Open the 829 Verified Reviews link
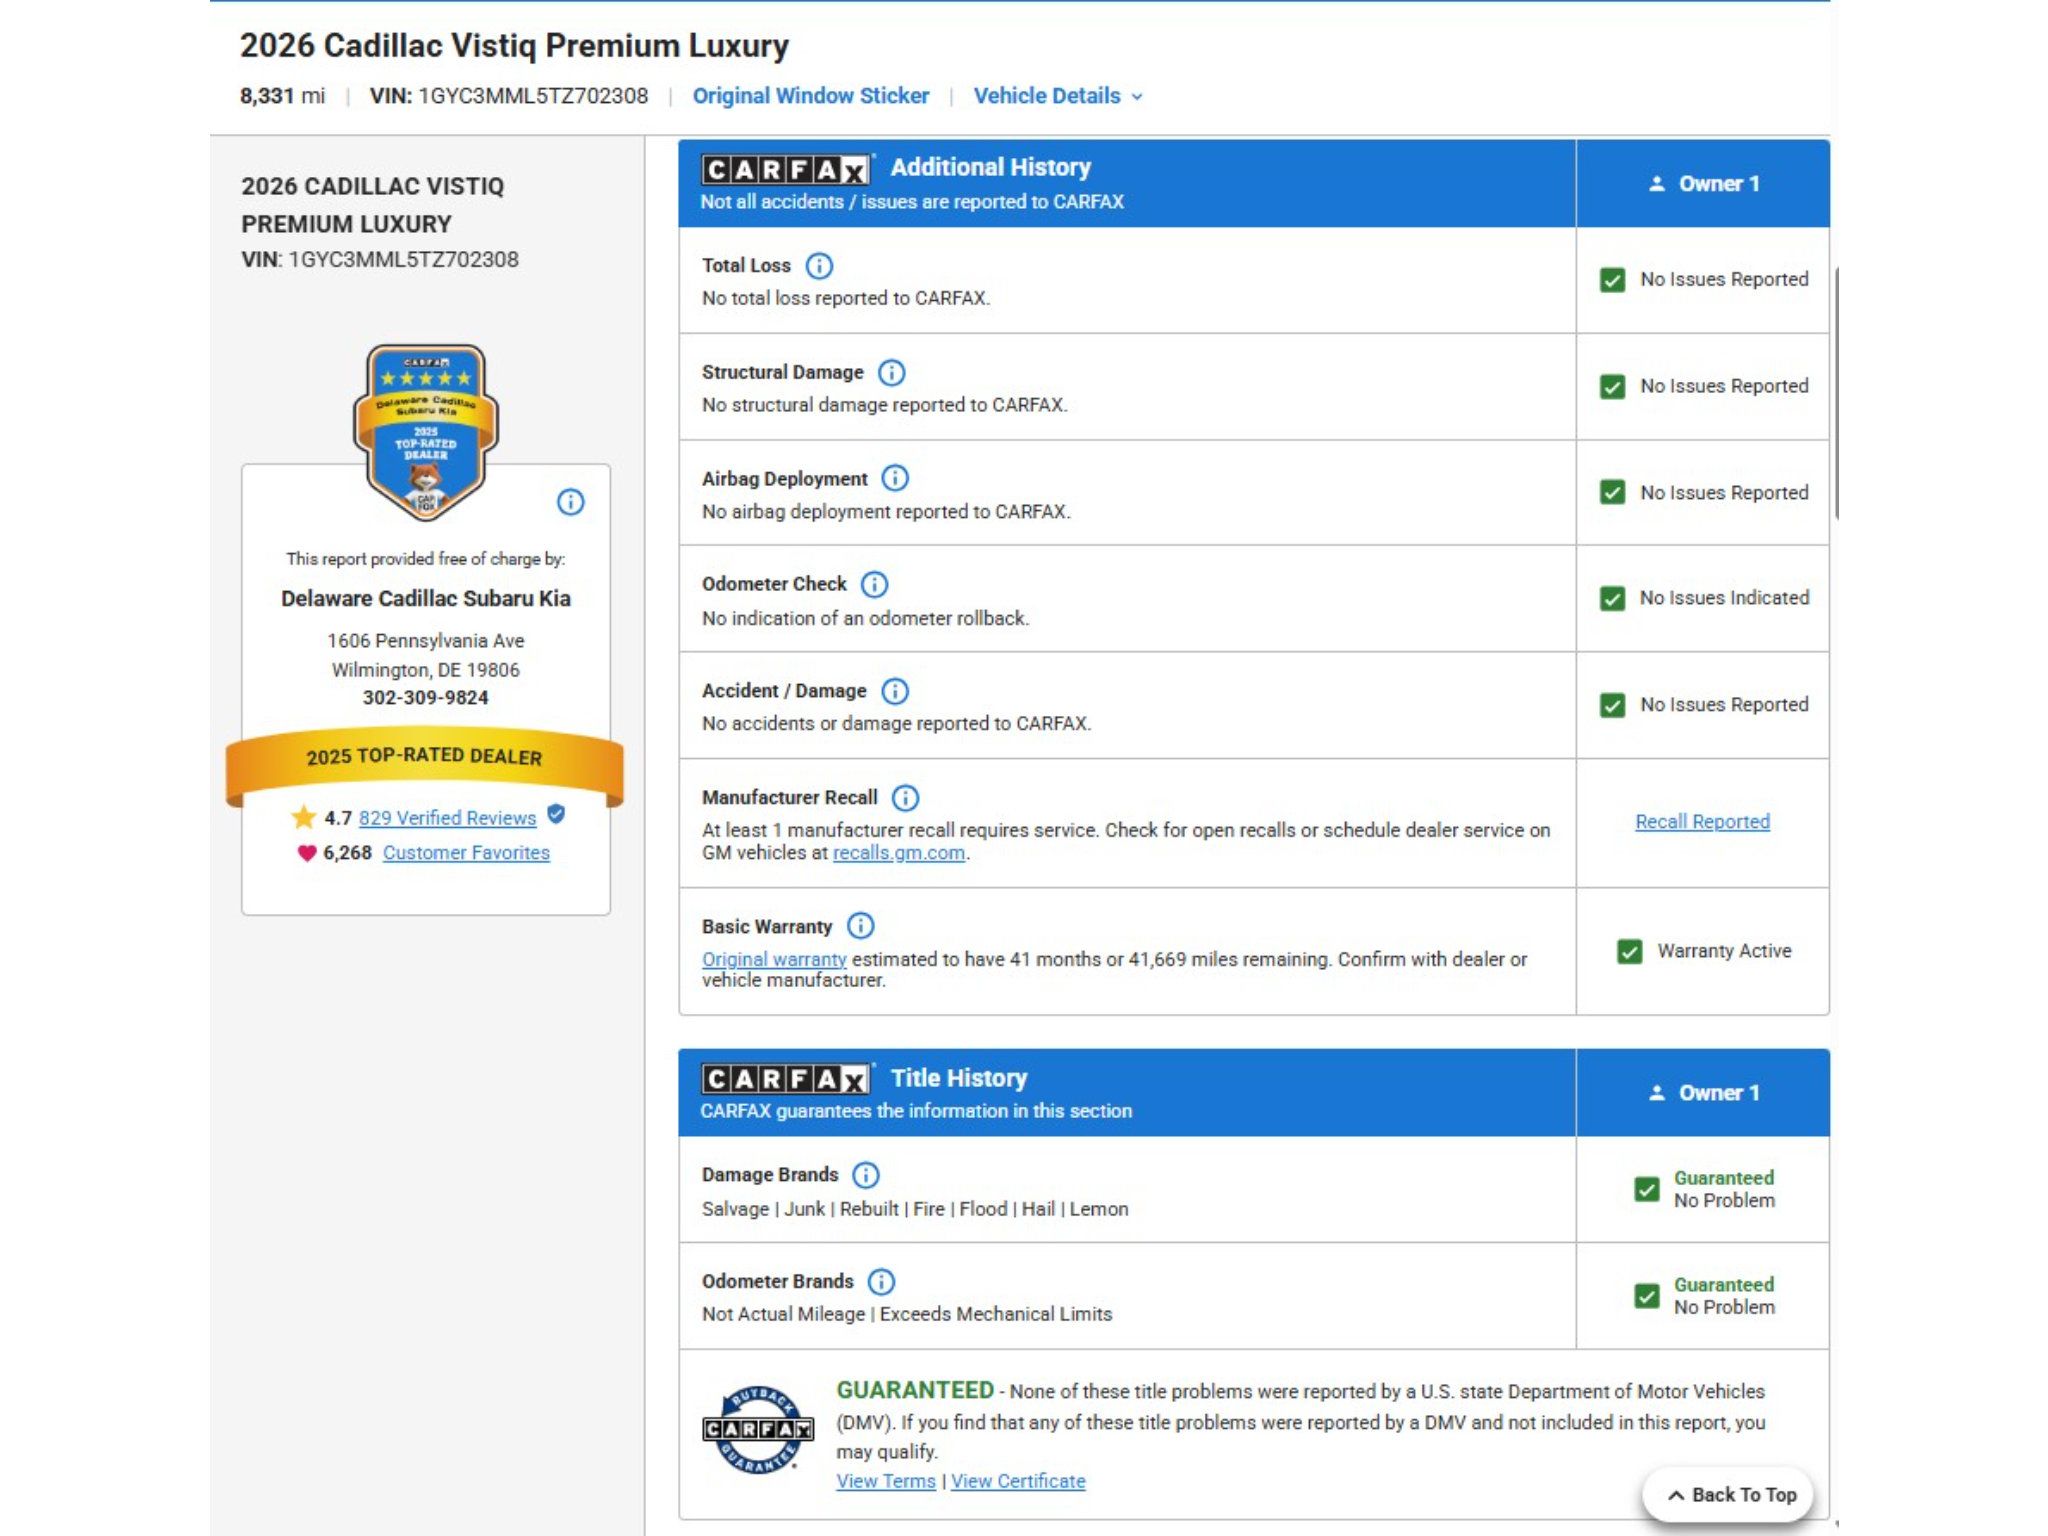The width and height of the screenshot is (2048, 1536). (447, 818)
